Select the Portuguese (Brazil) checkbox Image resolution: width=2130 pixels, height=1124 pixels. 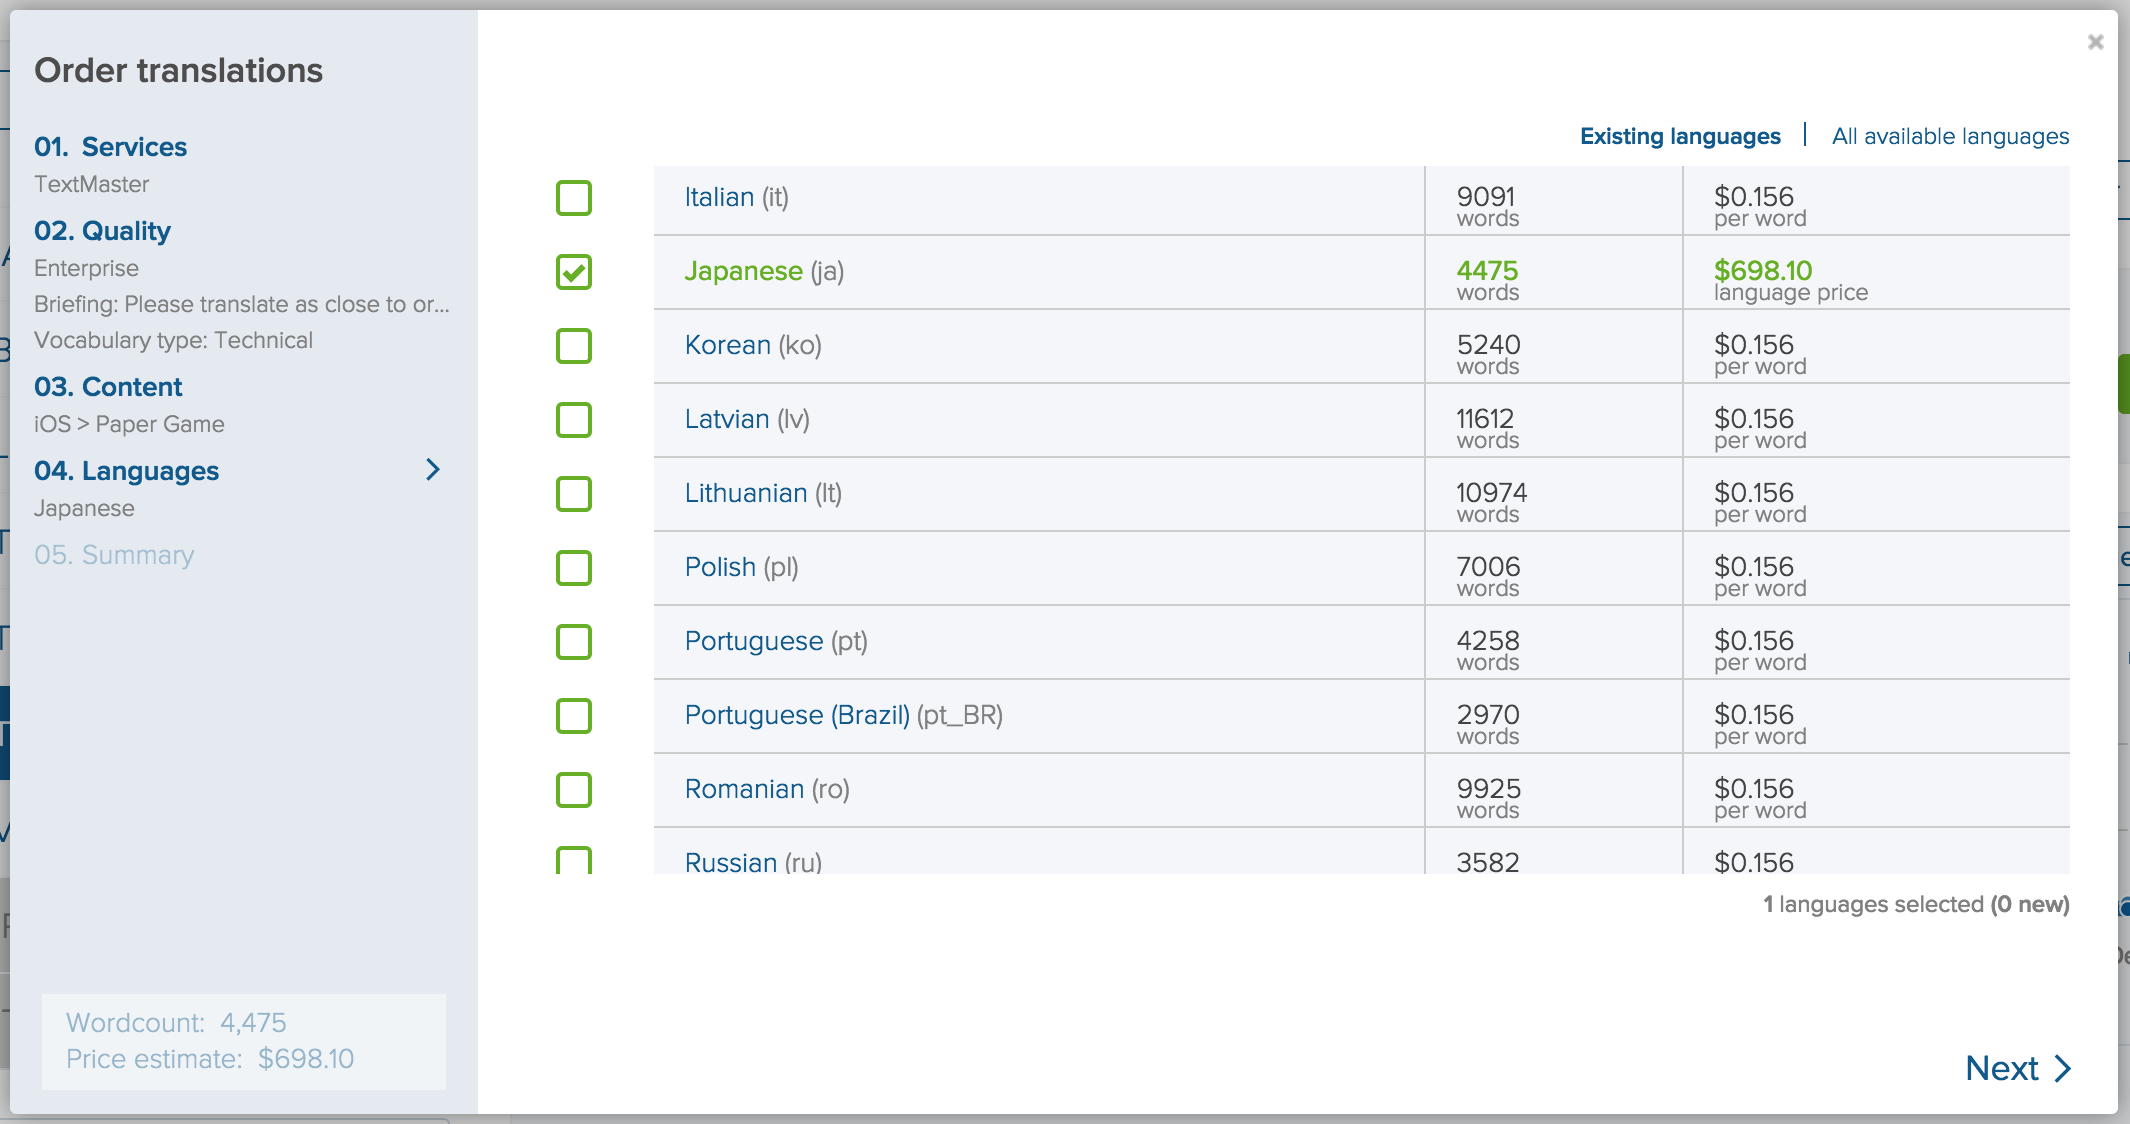pyautogui.click(x=574, y=716)
